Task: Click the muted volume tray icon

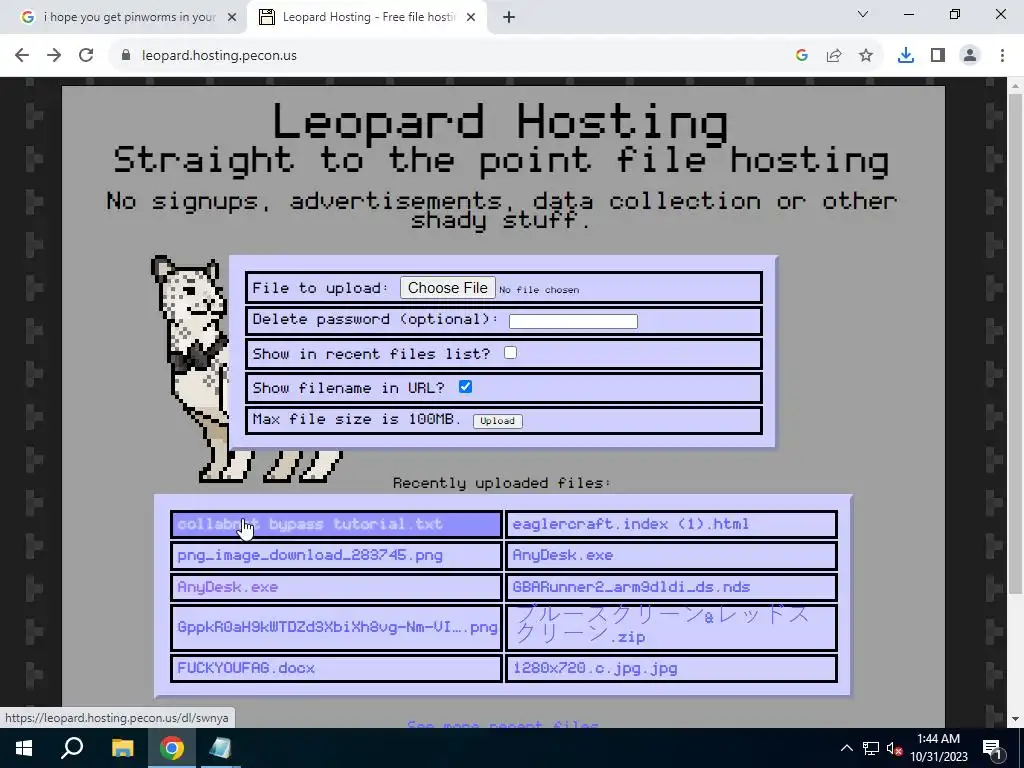Action: (895, 748)
